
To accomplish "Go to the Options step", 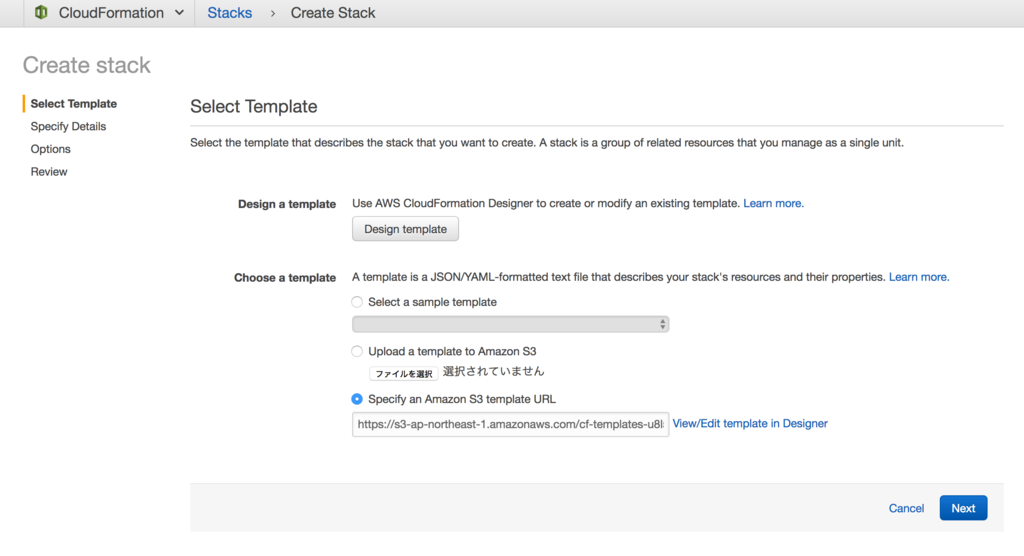I will pyautogui.click(x=50, y=149).
